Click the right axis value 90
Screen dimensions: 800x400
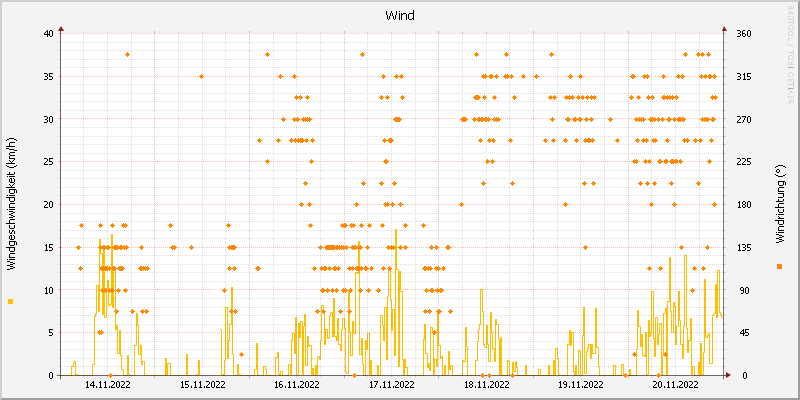pos(744,290)
